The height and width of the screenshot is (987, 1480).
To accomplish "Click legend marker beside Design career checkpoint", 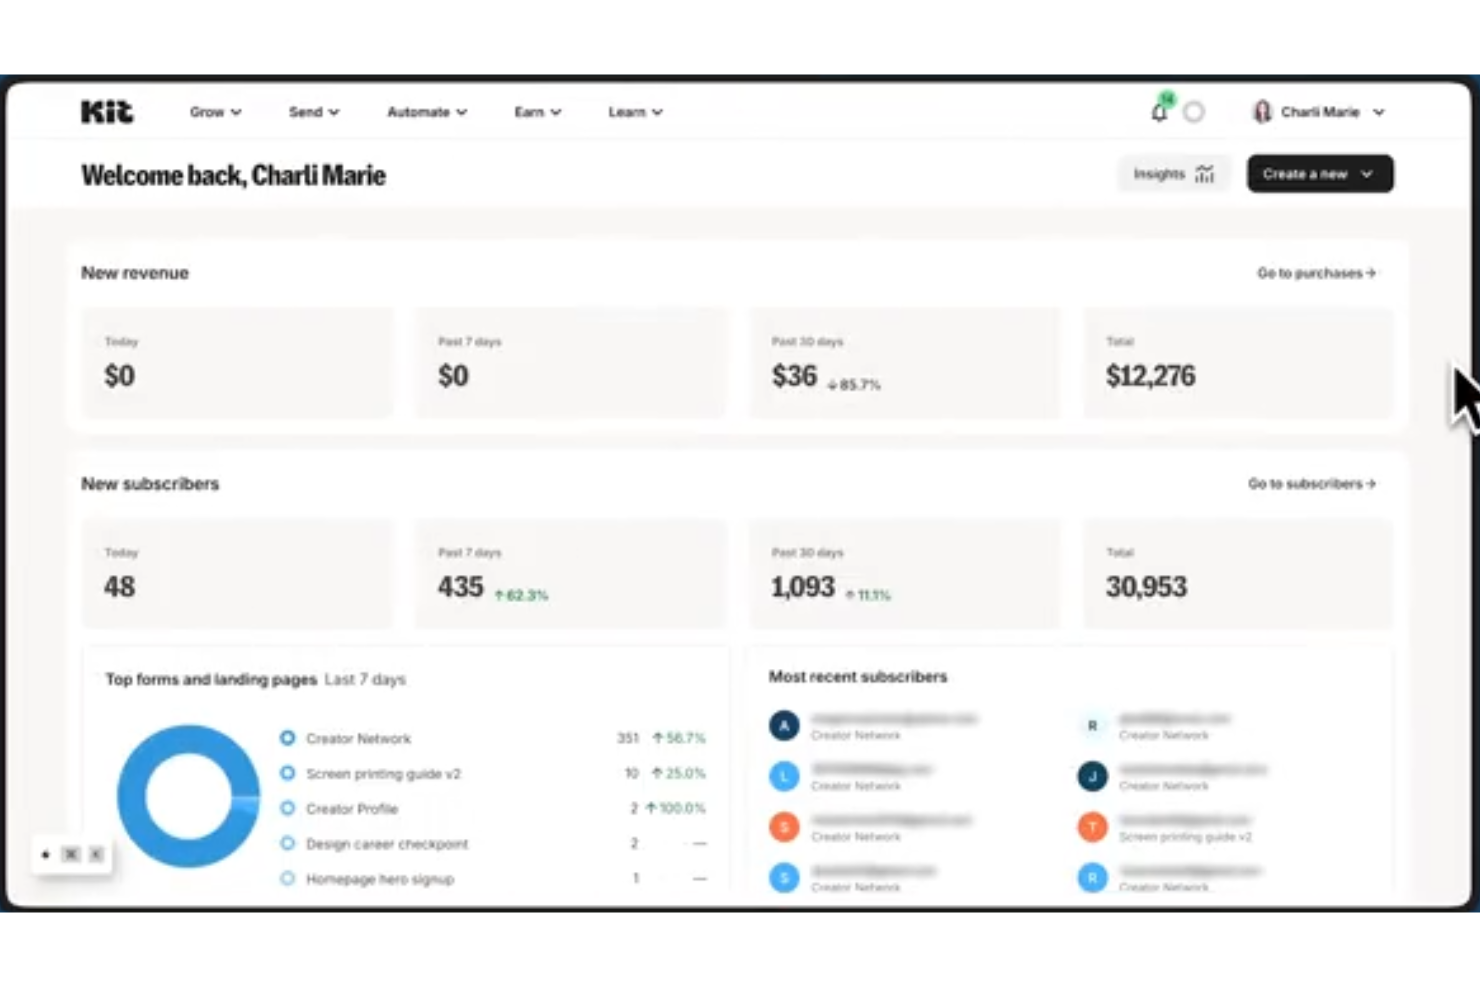I will click(x=287, y=843).
